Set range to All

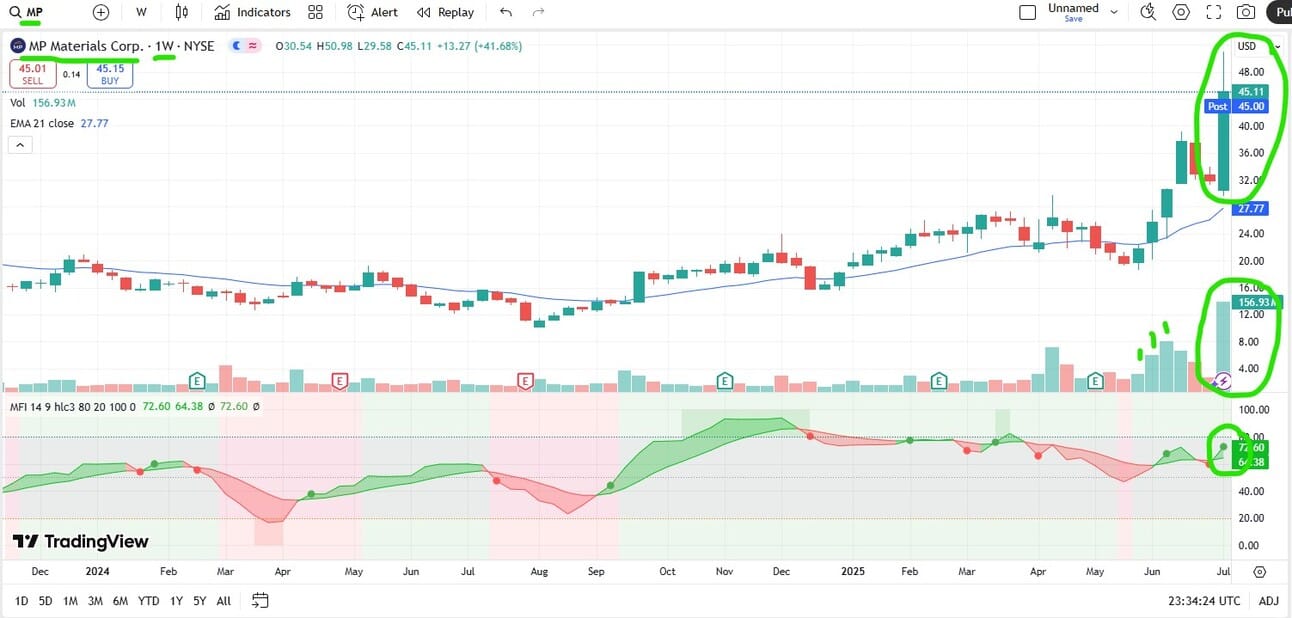pyautogui.click(x=224, y=601)
